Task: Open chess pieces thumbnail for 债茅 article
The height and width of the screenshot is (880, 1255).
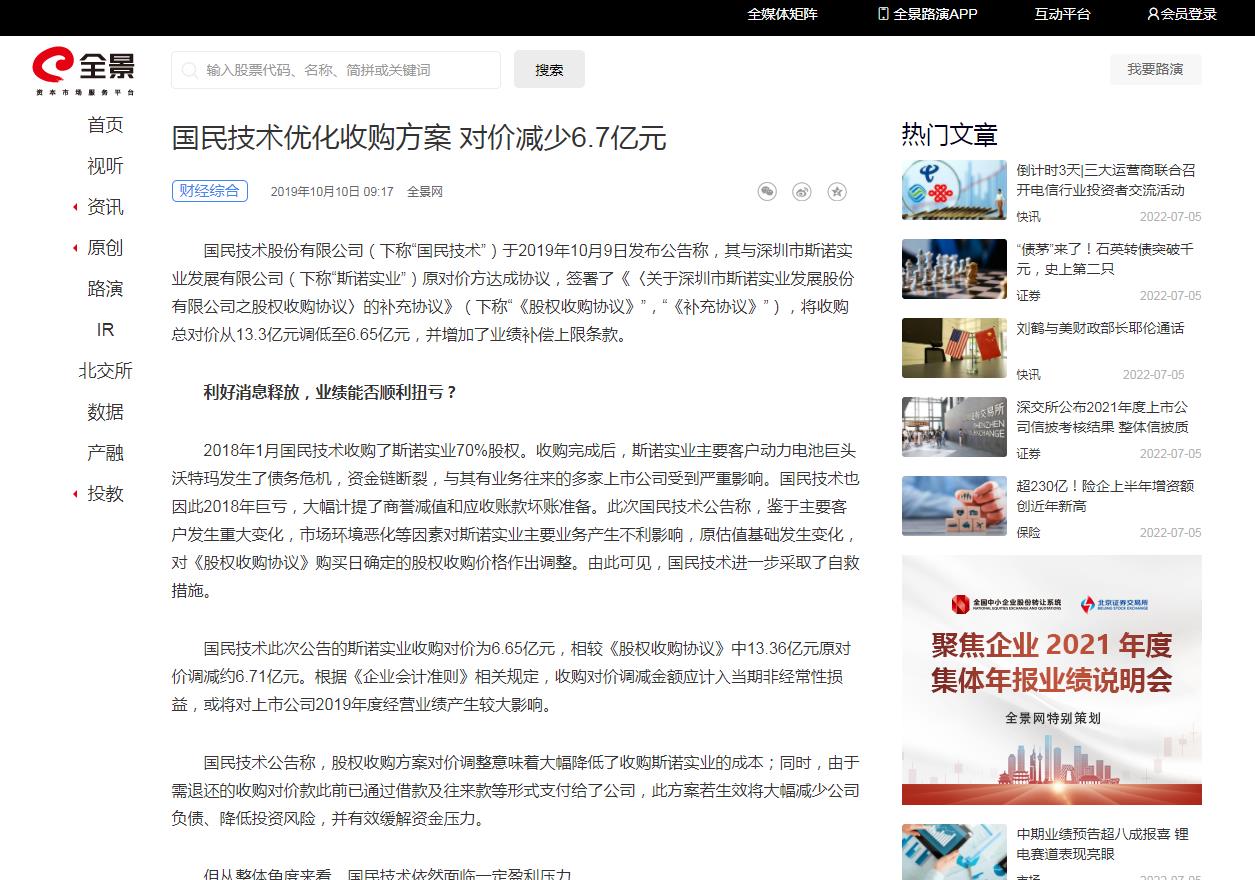Action: click(954, 269)
